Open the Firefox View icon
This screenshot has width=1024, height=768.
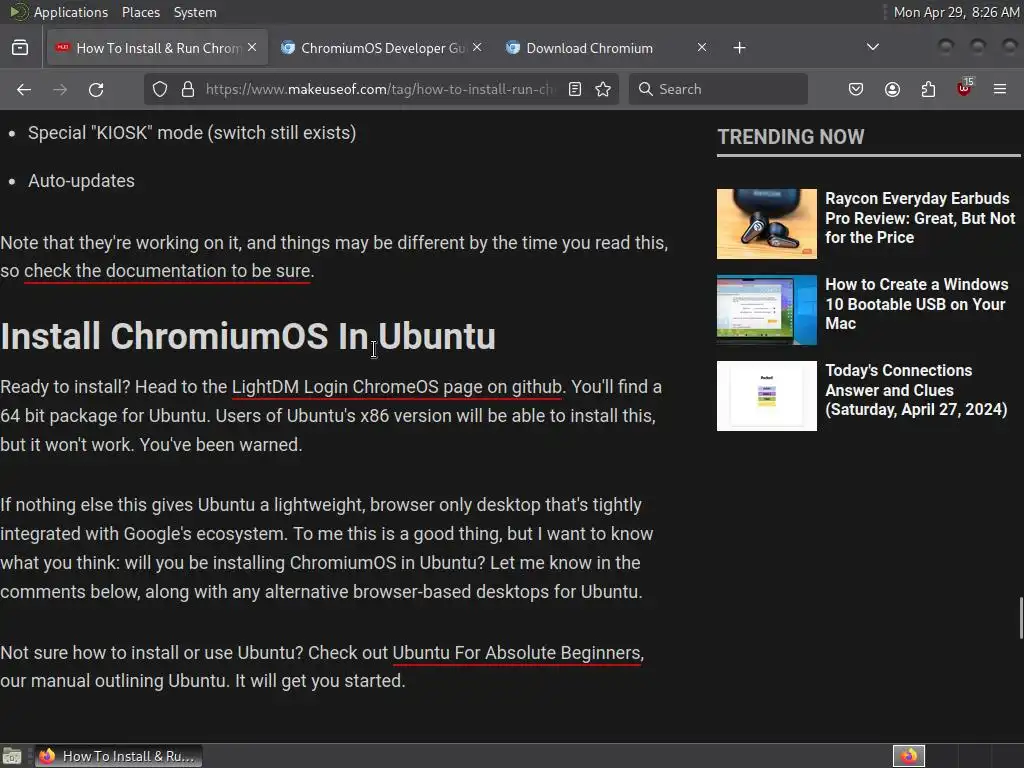20,48
